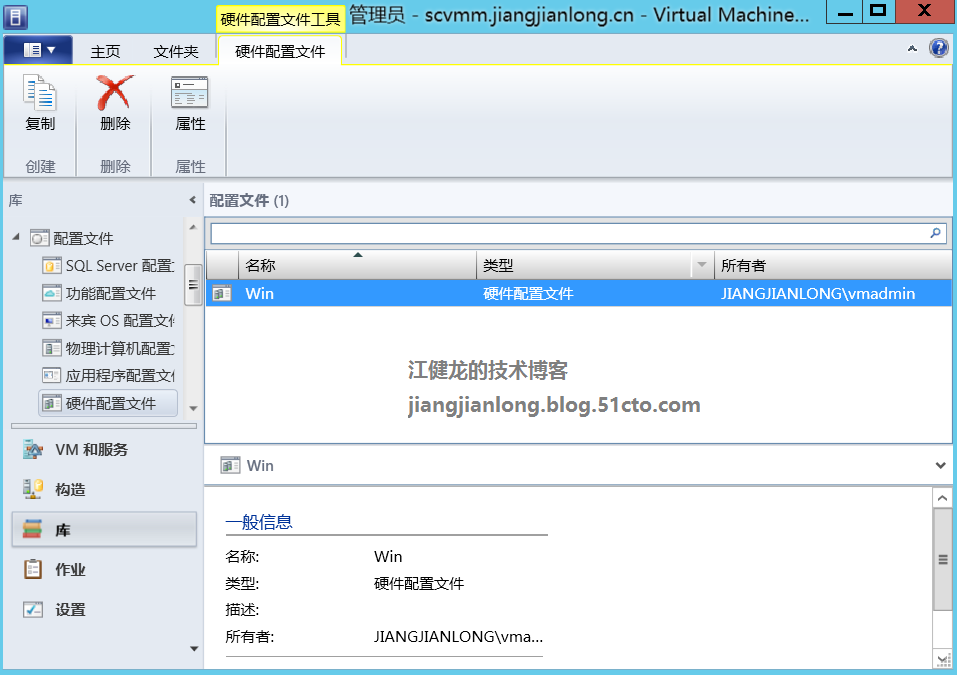Select the Win profile row
The width and height of the screenshot is (957, 675).
pos(579,294)
